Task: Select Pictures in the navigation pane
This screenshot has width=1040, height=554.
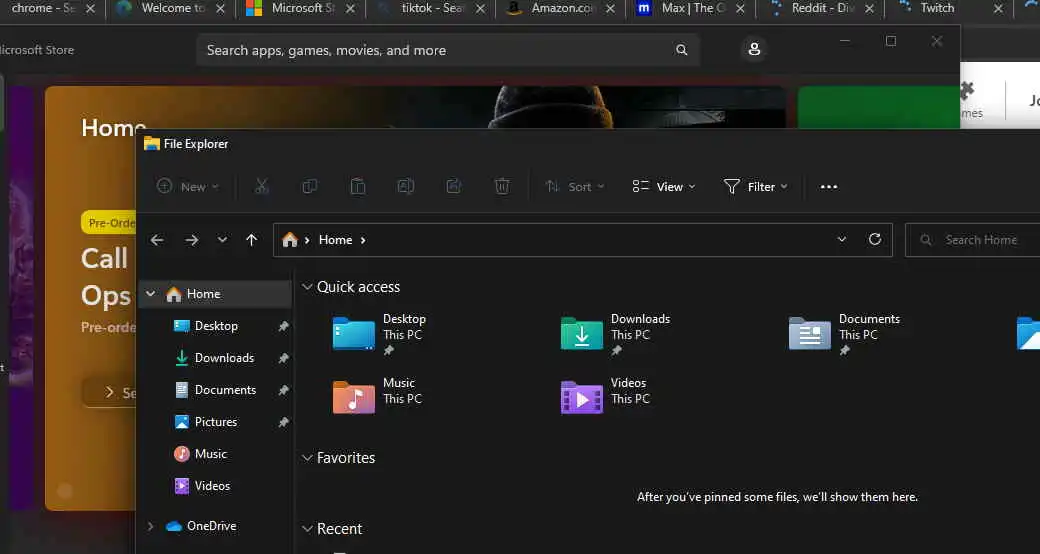Action: 216,421
